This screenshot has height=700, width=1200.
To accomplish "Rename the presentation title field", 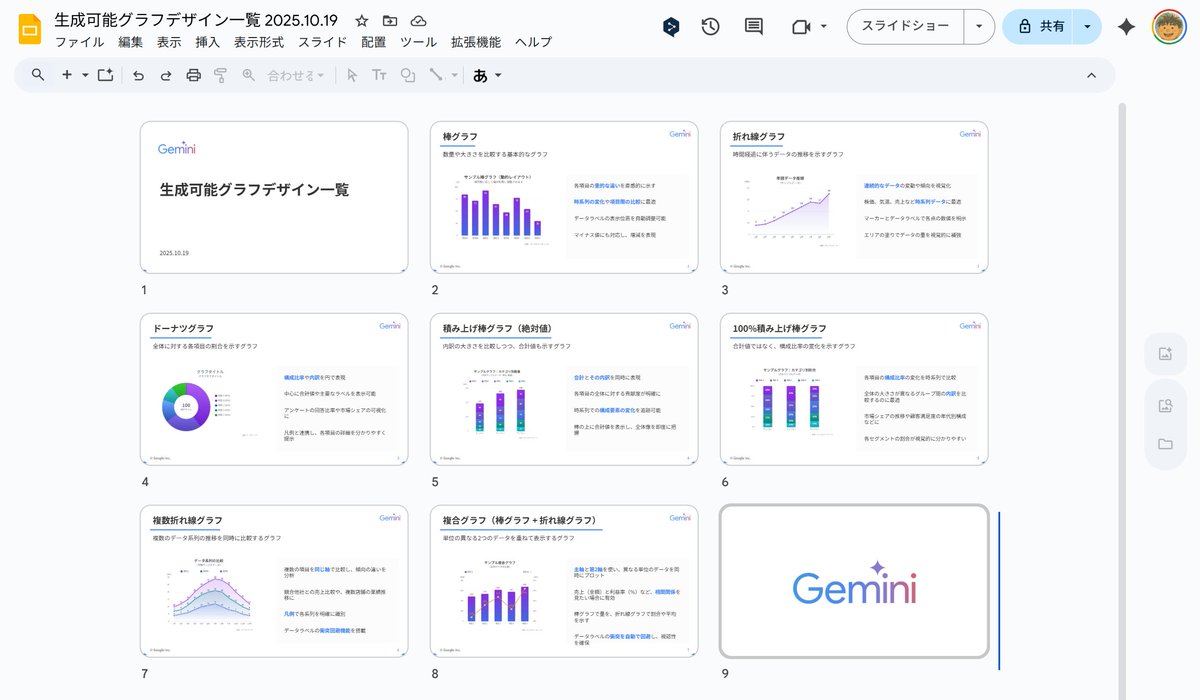I will pos(196,20).
